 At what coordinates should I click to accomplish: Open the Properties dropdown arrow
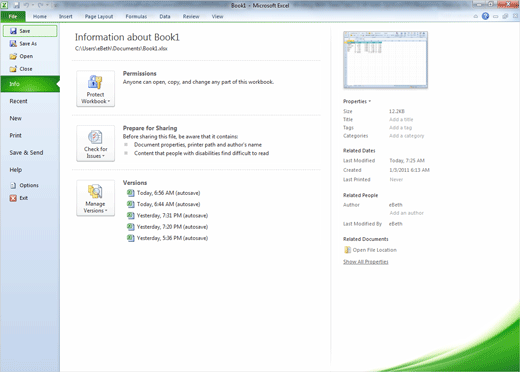[370, 101]
